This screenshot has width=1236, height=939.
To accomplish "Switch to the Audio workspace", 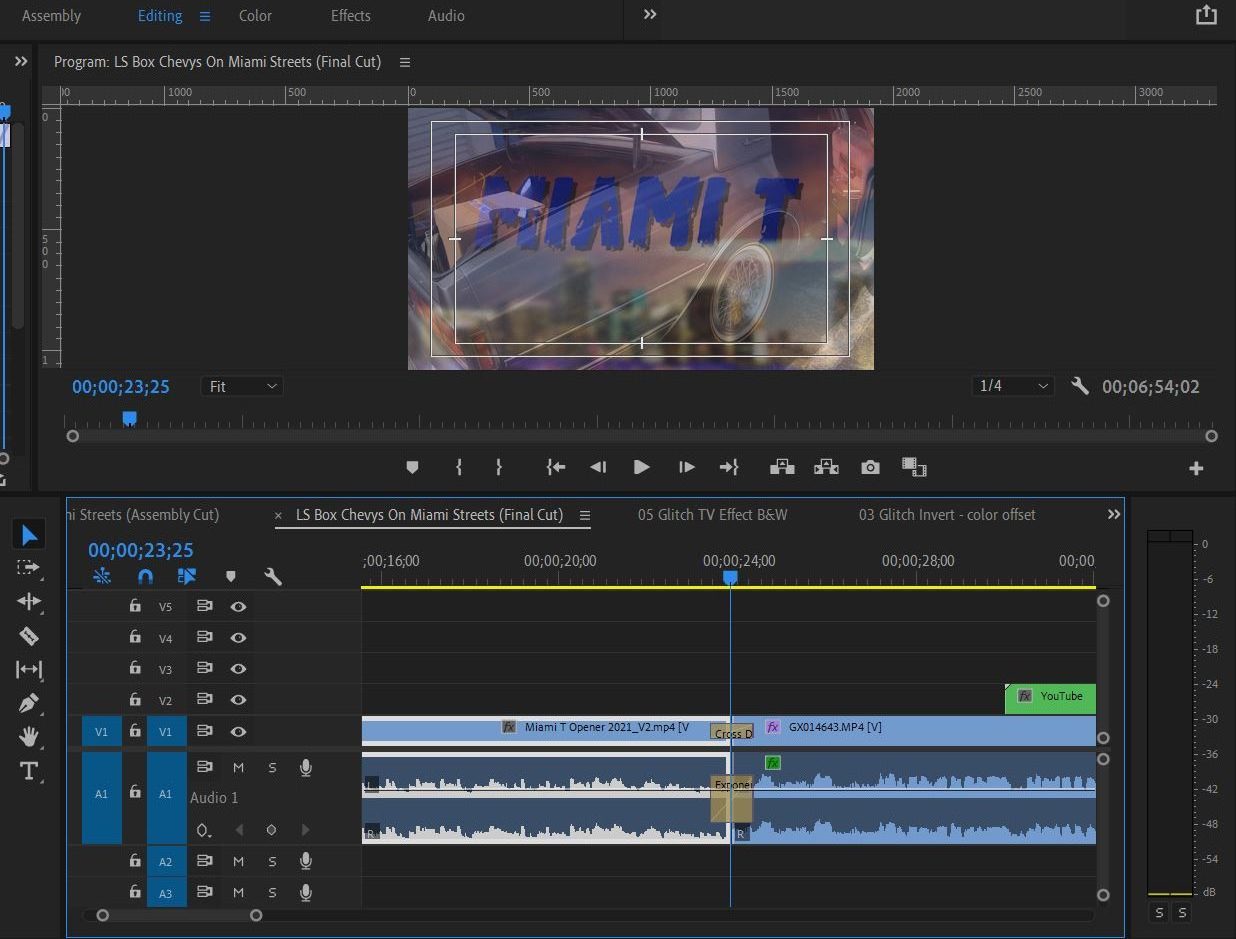I will click(x=446, y=16).
